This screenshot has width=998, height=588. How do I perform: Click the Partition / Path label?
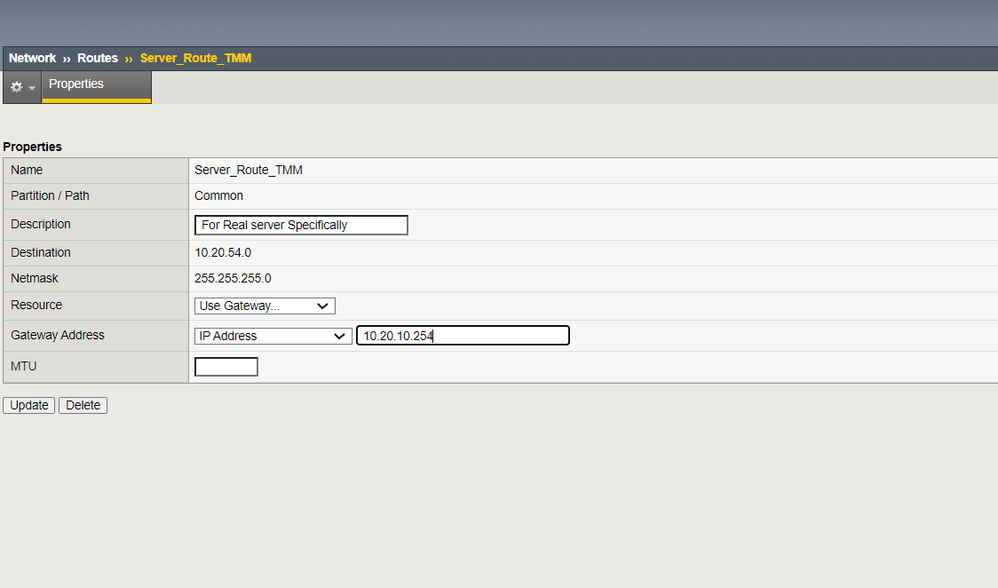pos(50,195)
